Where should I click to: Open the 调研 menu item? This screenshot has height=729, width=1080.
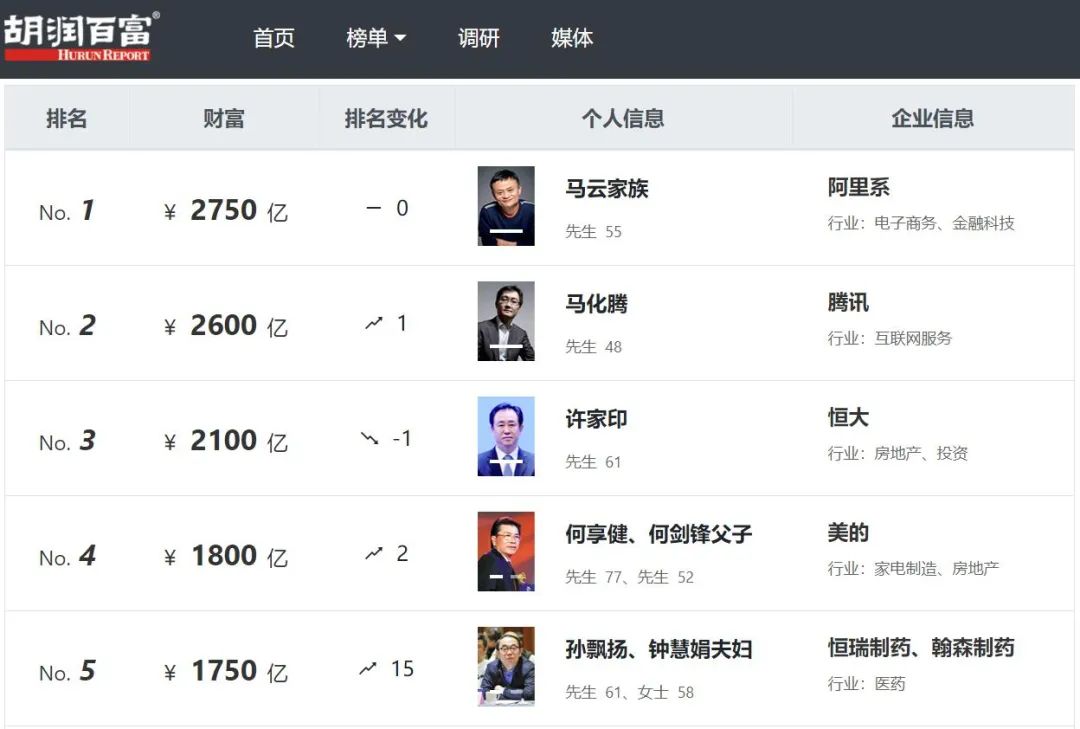(478, 38)
